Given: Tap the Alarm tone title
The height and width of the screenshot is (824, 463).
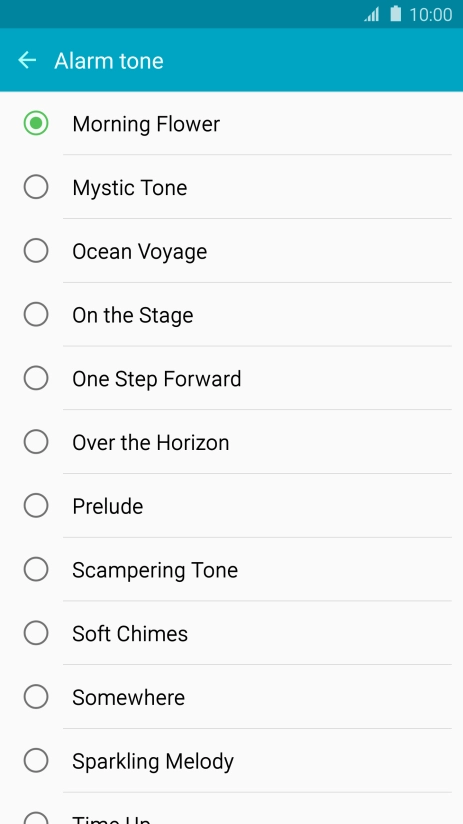Looking at the screenshot, I should (x=109, y=60).
